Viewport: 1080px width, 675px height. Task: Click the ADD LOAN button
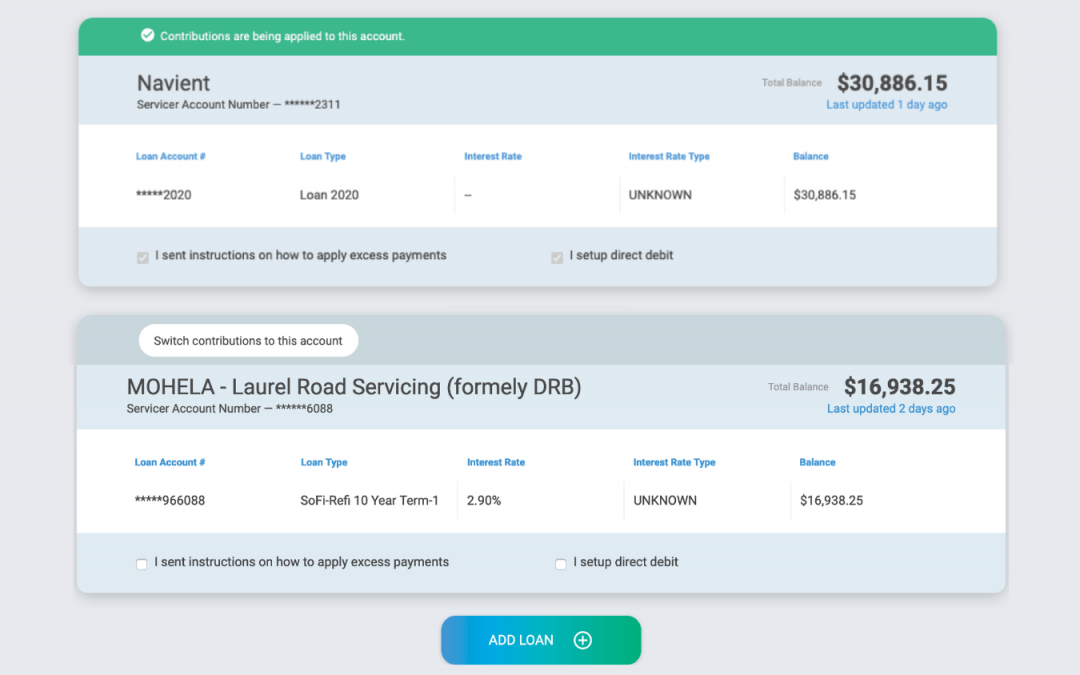(541, 640)
